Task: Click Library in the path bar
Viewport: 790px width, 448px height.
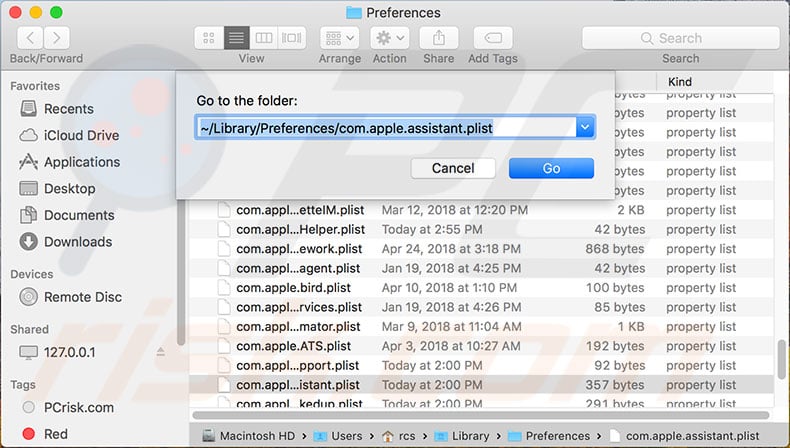Action: pyautogui.click(x=462, y=436)
